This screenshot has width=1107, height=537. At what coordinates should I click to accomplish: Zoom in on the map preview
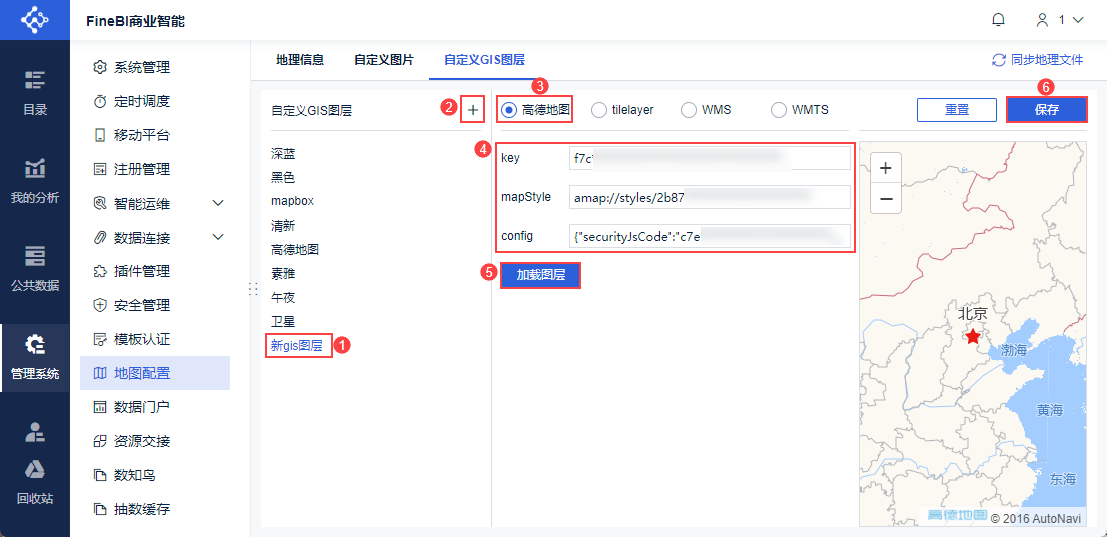tap(886, 168)
